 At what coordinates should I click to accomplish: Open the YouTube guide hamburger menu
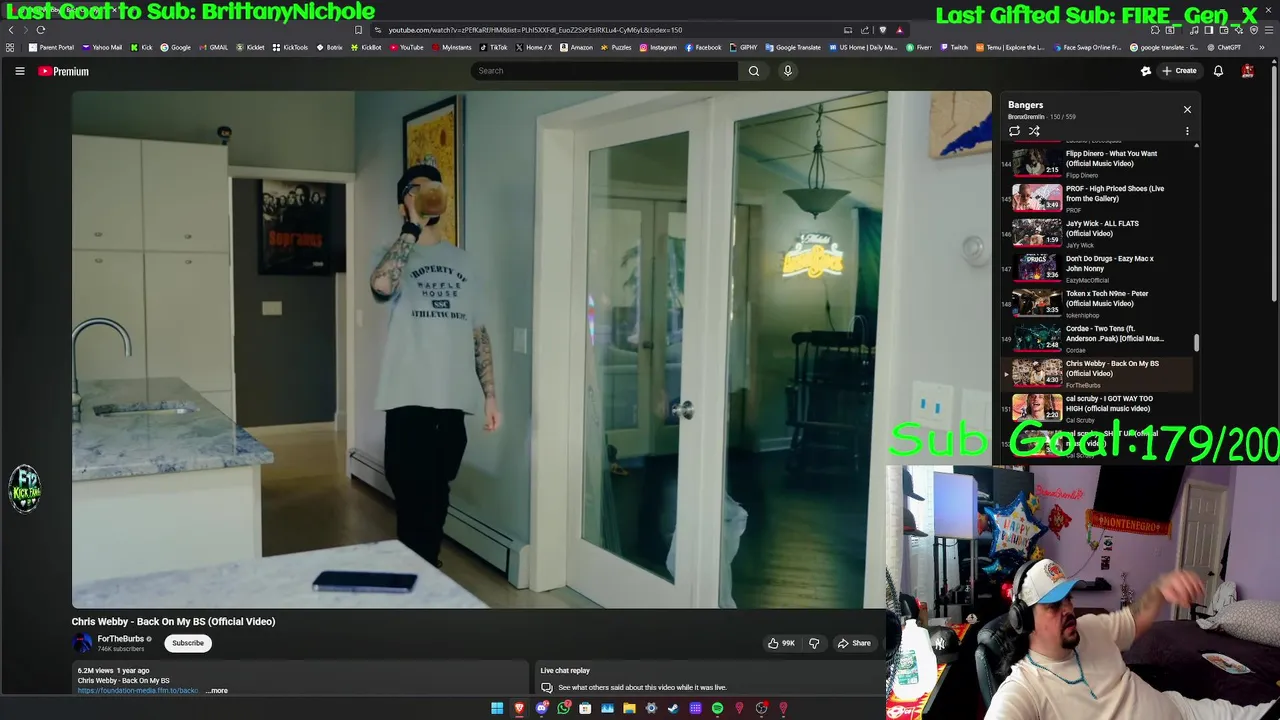point(19,71)
